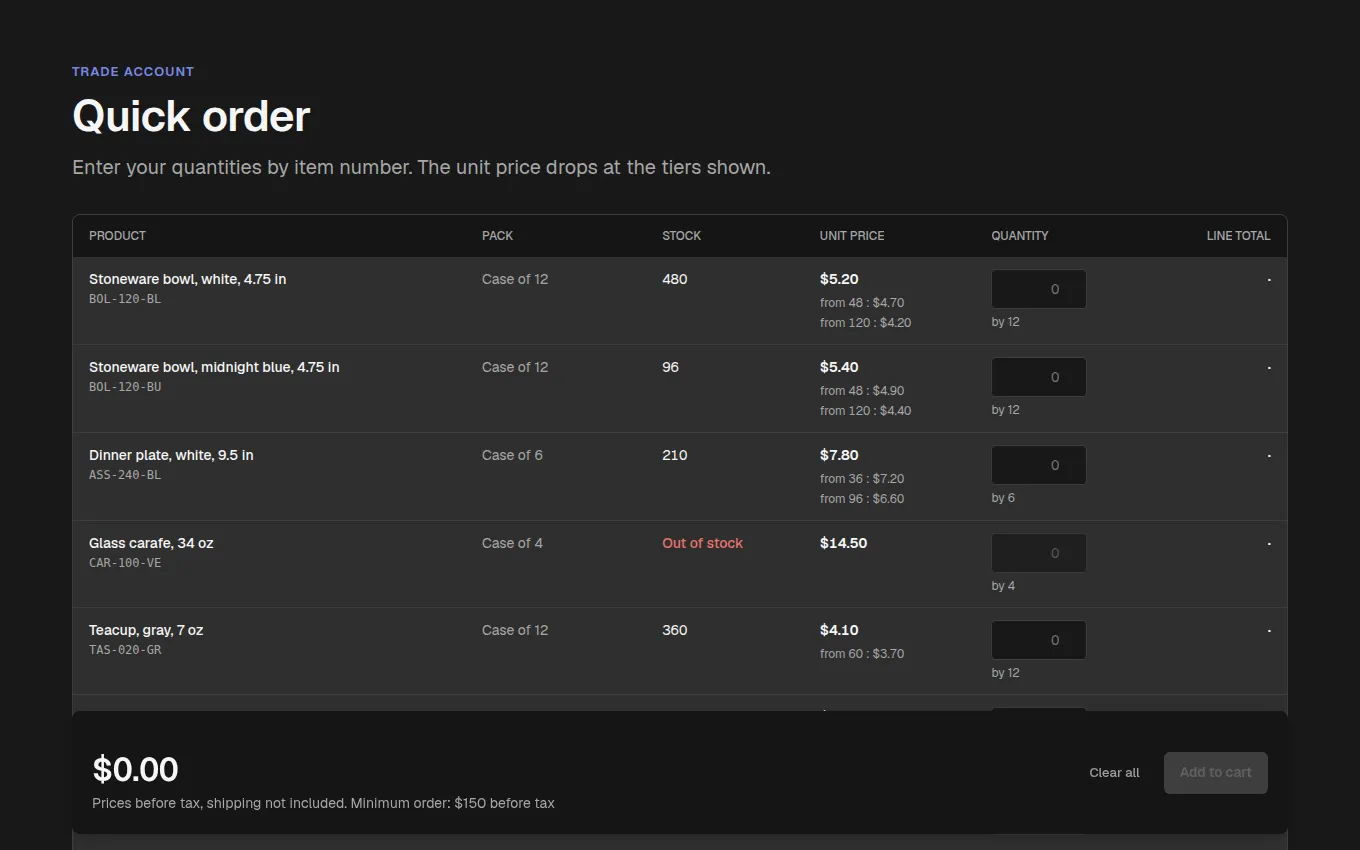
Task: Click tier price from 60 : $3.70
Action: click(x=862, y=654)
